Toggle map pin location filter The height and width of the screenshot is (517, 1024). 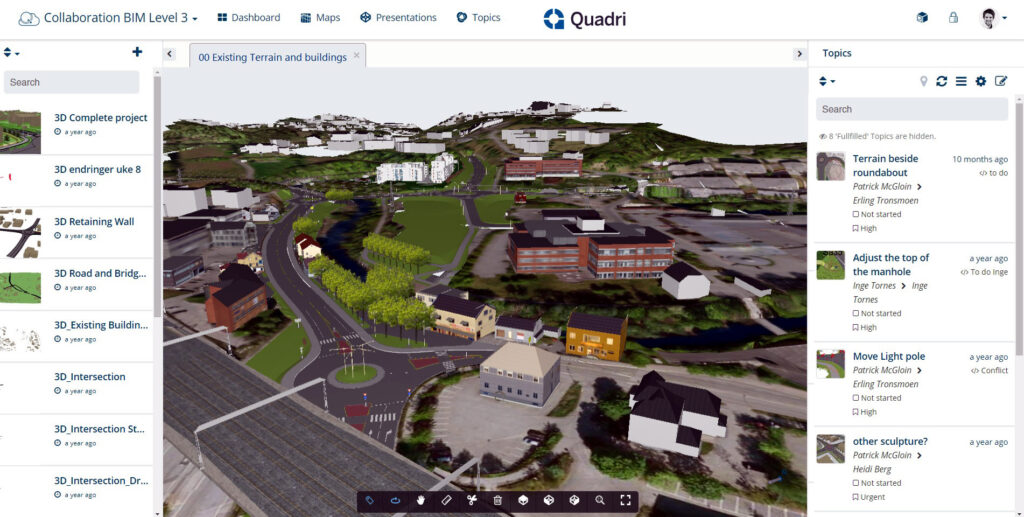923,81
